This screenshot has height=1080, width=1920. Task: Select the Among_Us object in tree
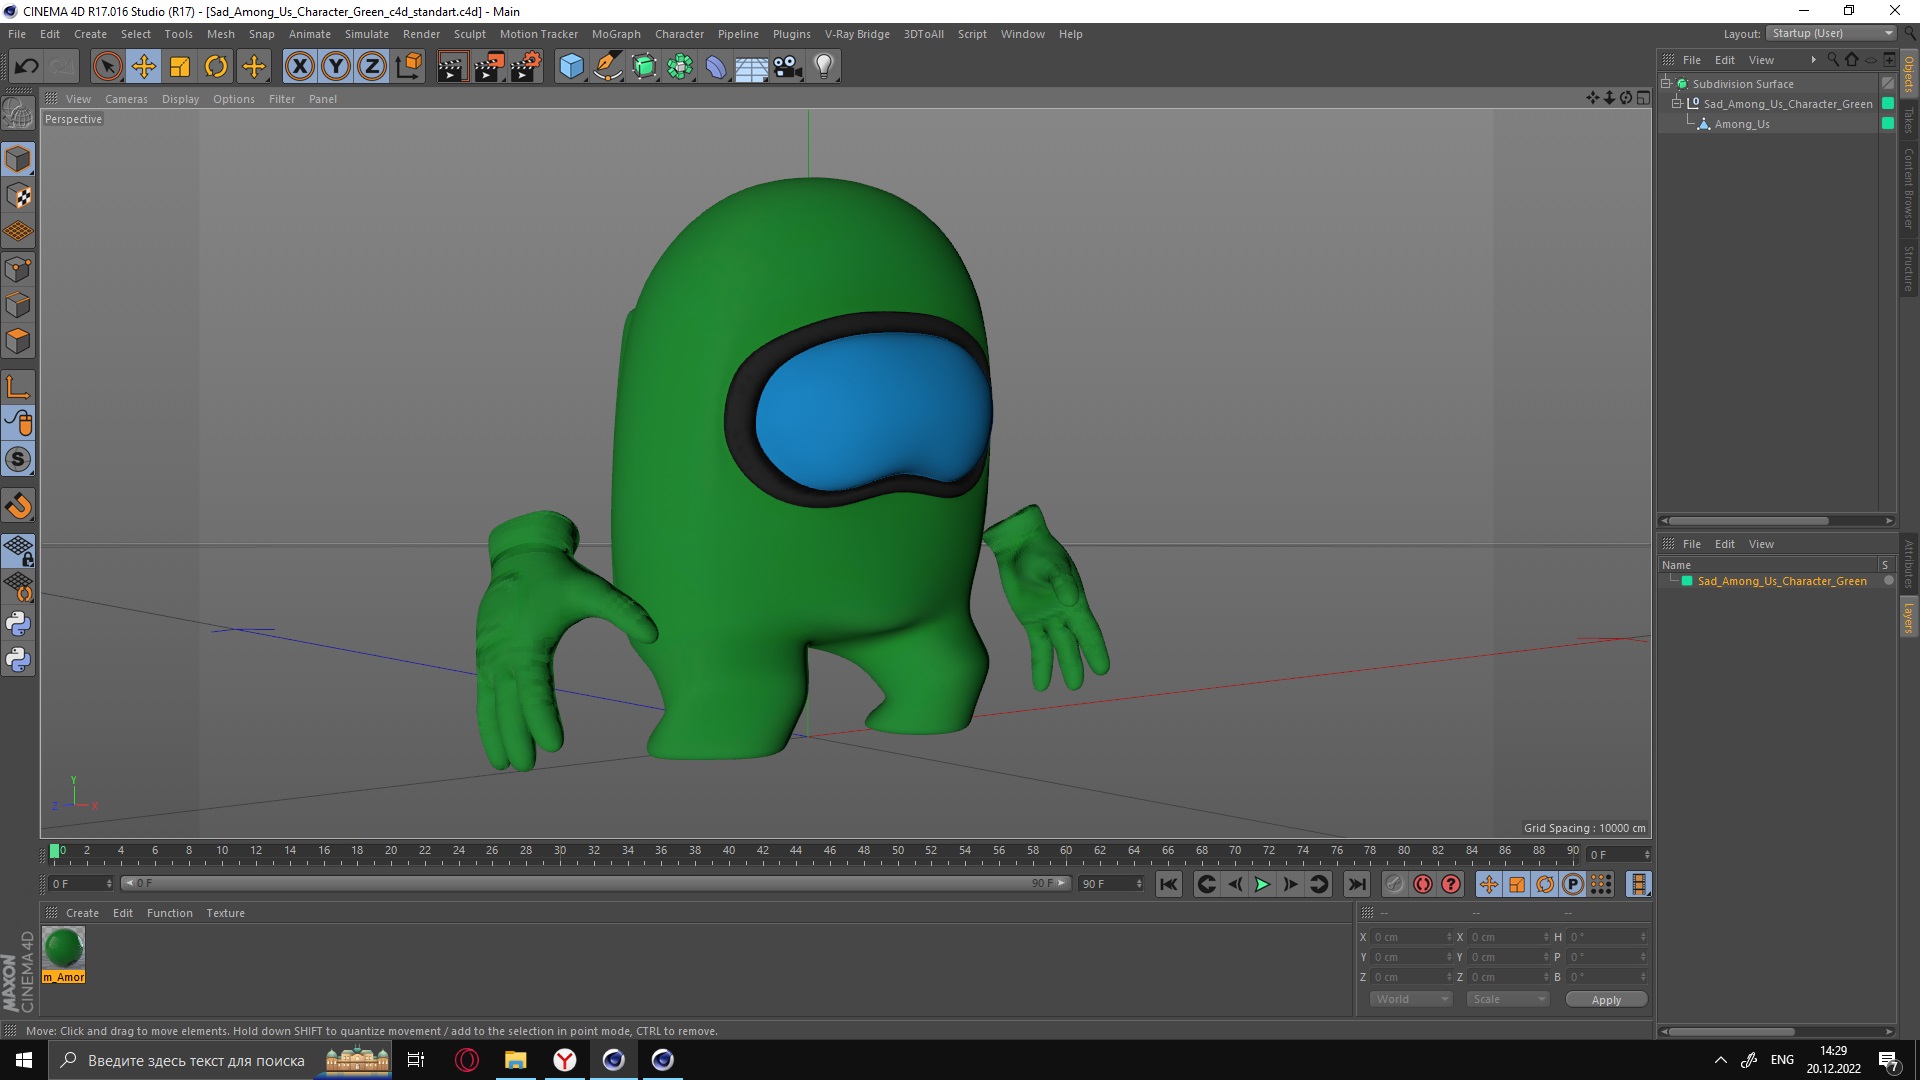(1741, 124)
